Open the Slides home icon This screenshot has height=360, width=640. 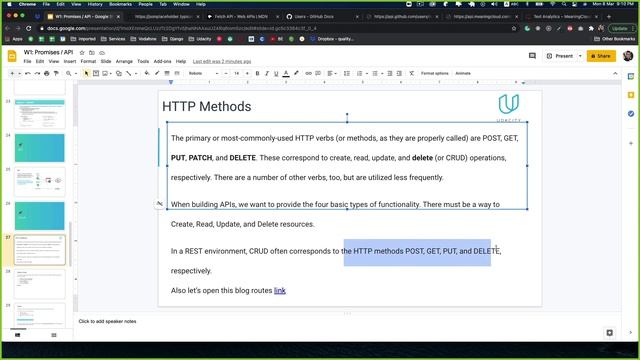click(12, 56)
